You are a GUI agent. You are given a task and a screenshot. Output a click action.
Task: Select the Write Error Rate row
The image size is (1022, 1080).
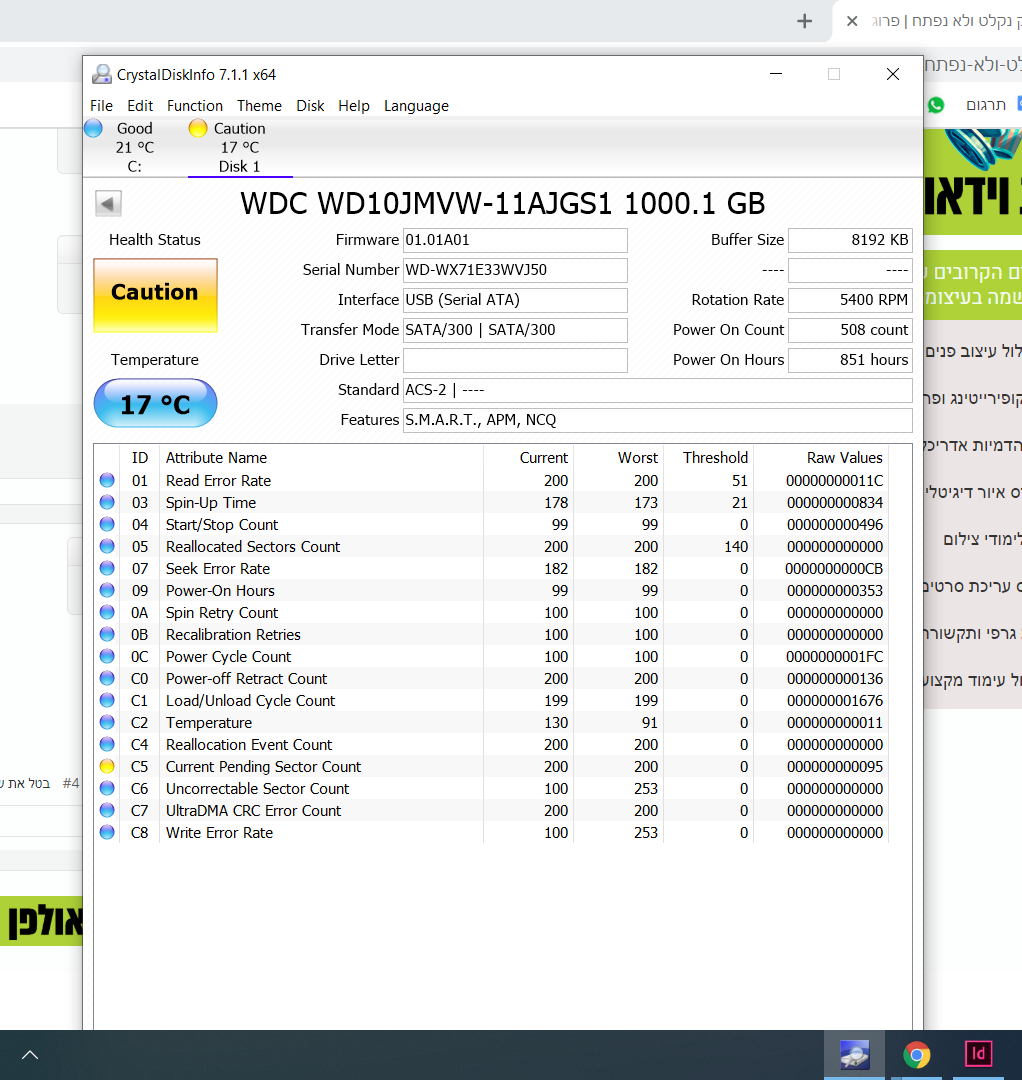[491, 833]
